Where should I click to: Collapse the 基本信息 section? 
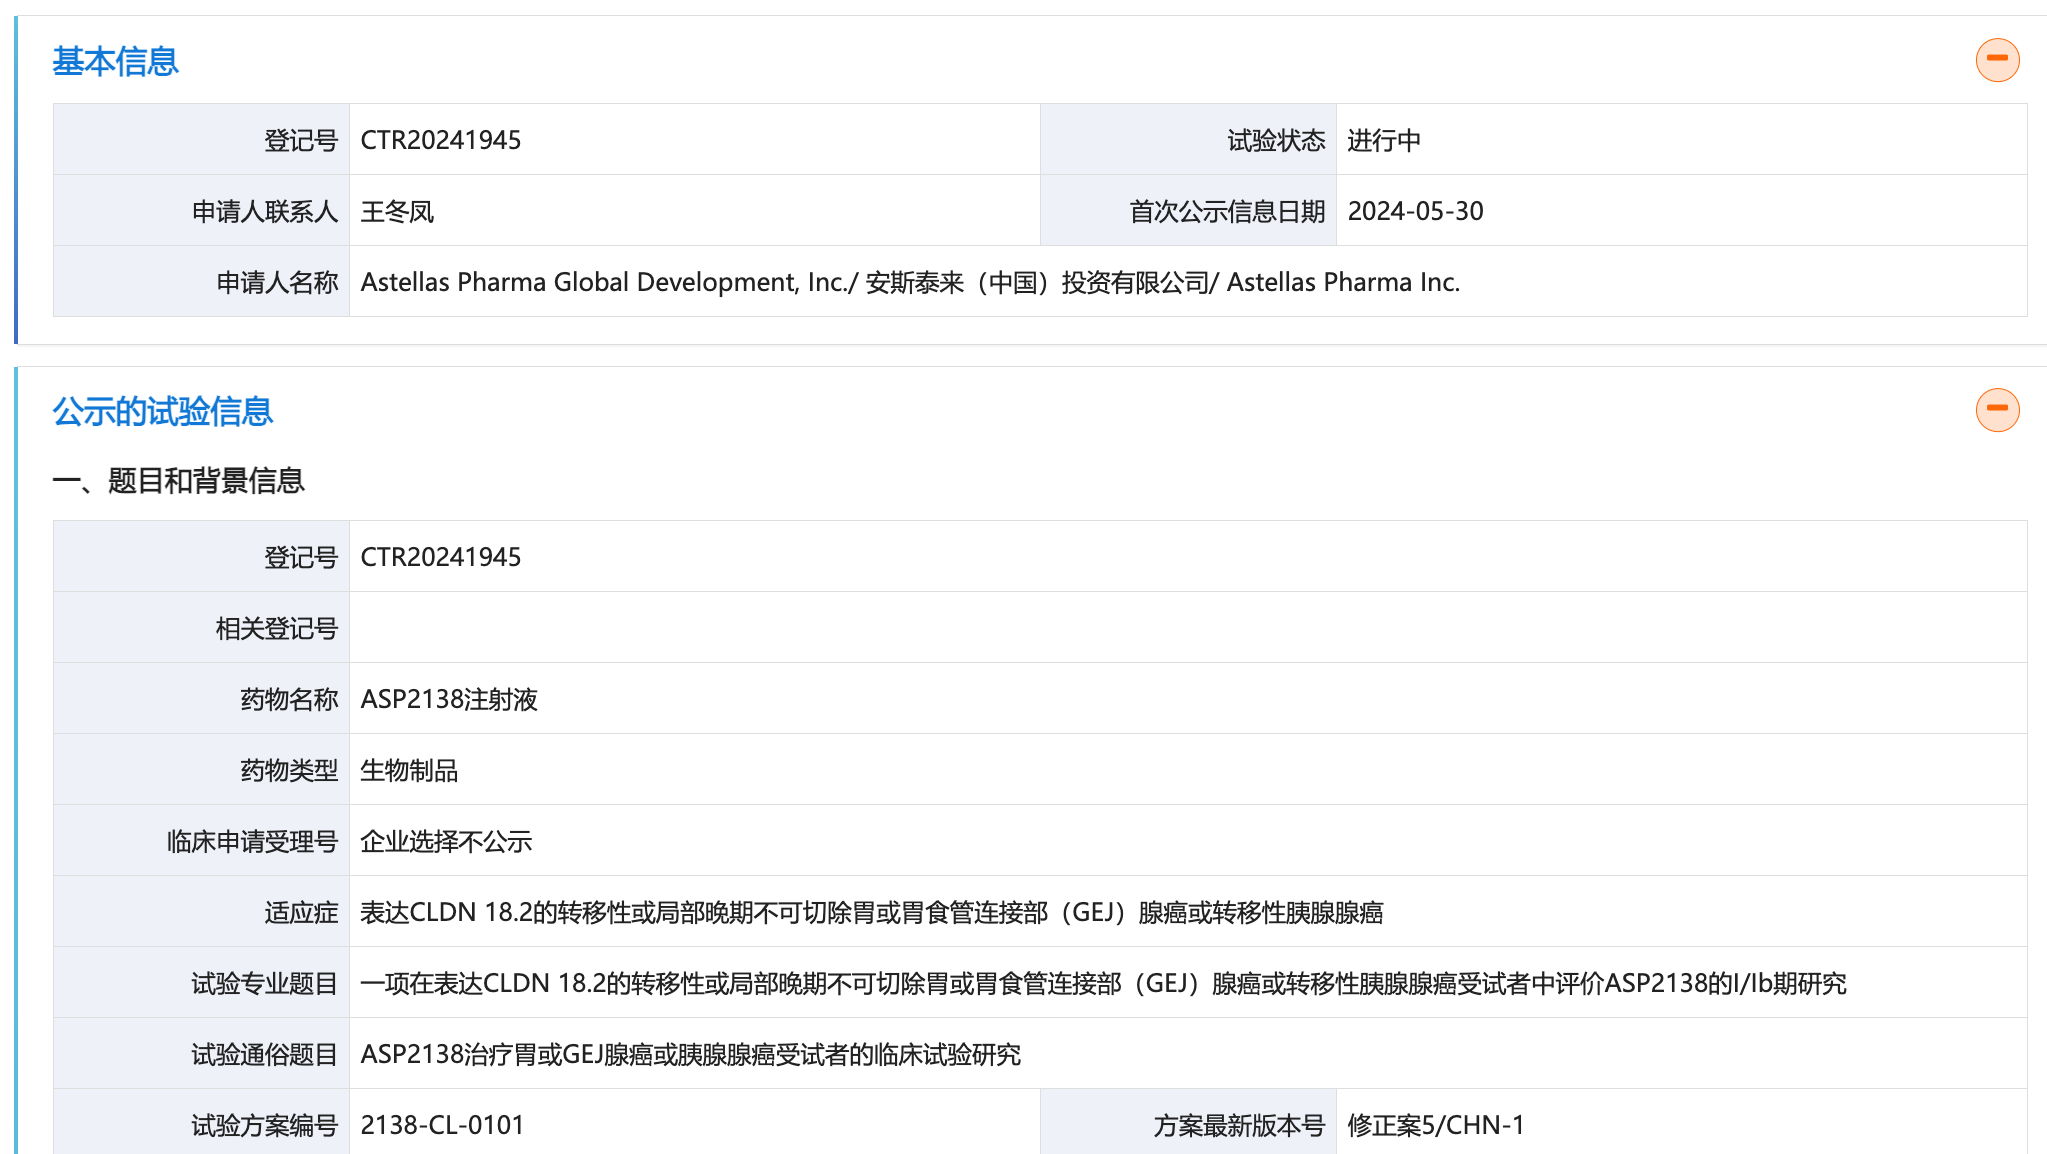coord(1997,60)
